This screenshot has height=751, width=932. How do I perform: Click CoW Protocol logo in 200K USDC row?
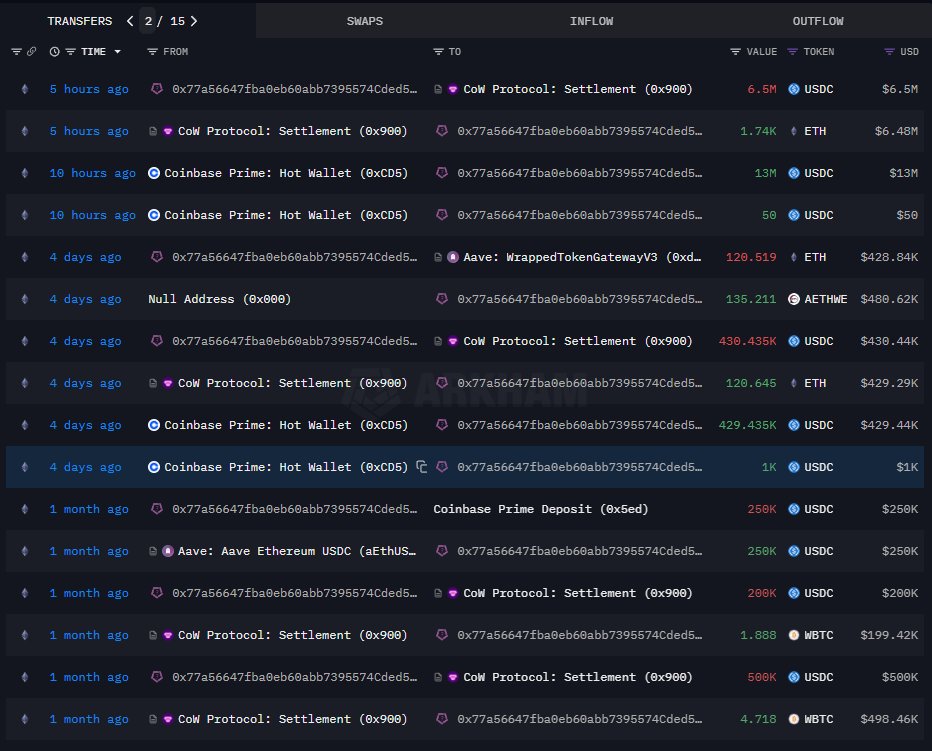[x=453, y=593]
